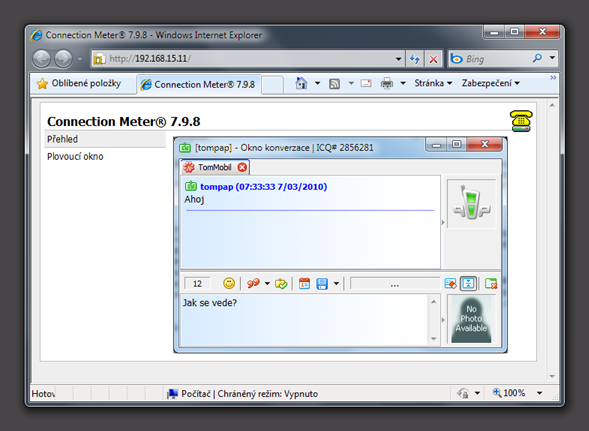
Task: Open the Zabezpečení menu
Action: [491, 83]
